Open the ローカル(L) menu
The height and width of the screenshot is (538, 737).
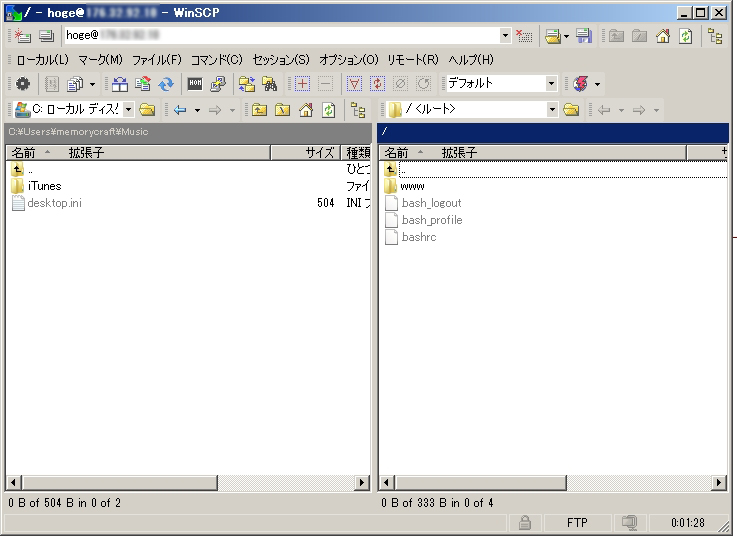[42, 60]
